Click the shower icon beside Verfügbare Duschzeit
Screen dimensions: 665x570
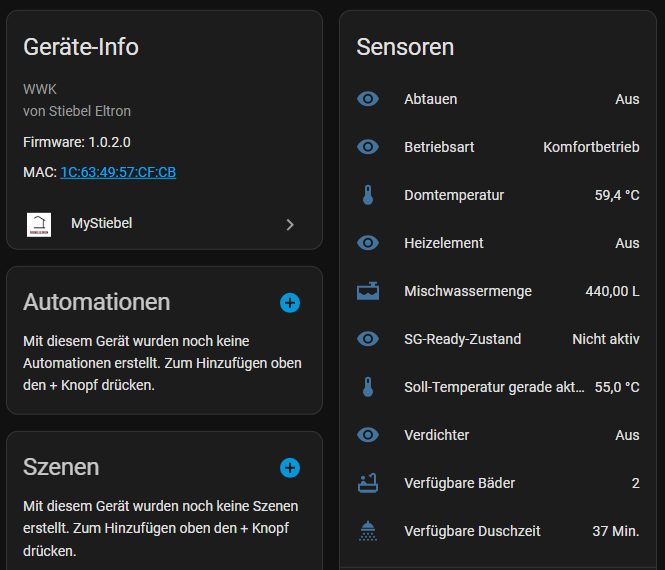tap(368, 531)
